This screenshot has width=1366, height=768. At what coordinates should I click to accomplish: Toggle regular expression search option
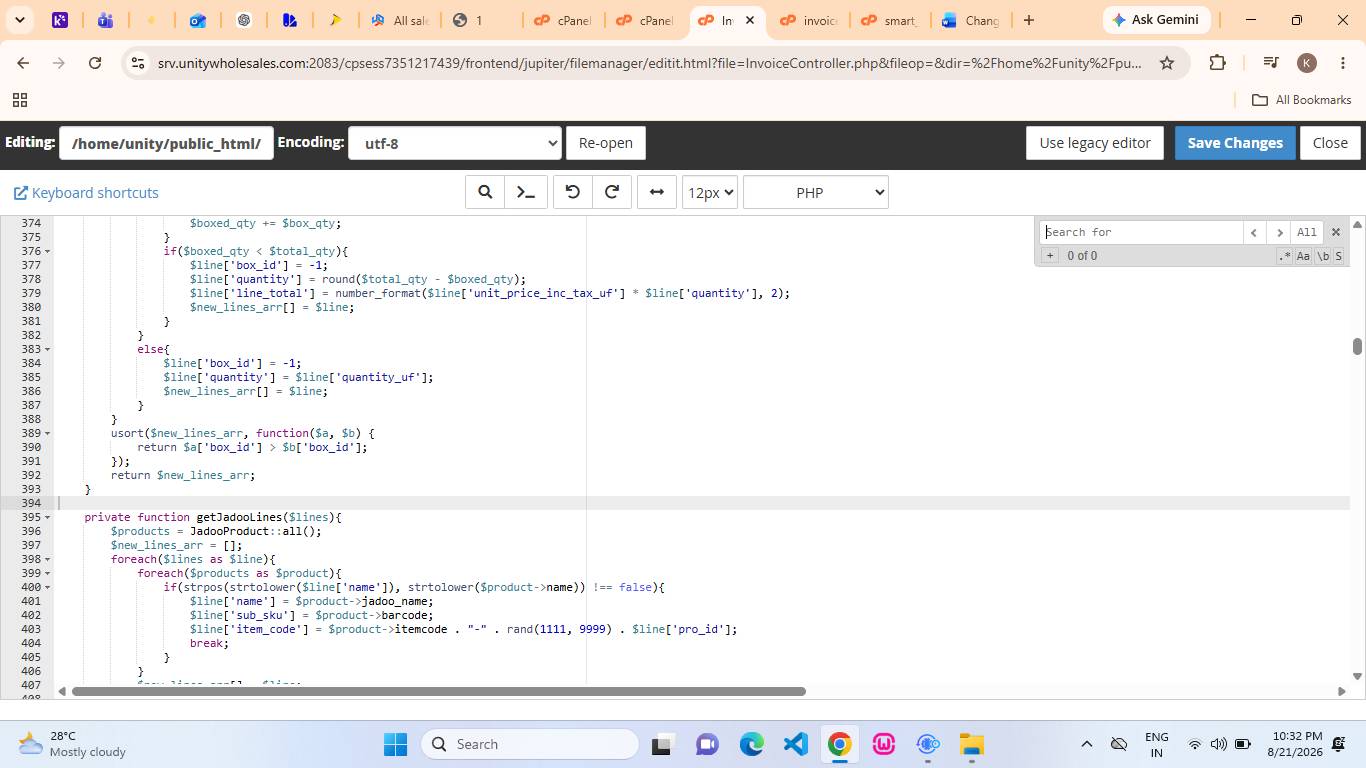(x=1285, y=256)
